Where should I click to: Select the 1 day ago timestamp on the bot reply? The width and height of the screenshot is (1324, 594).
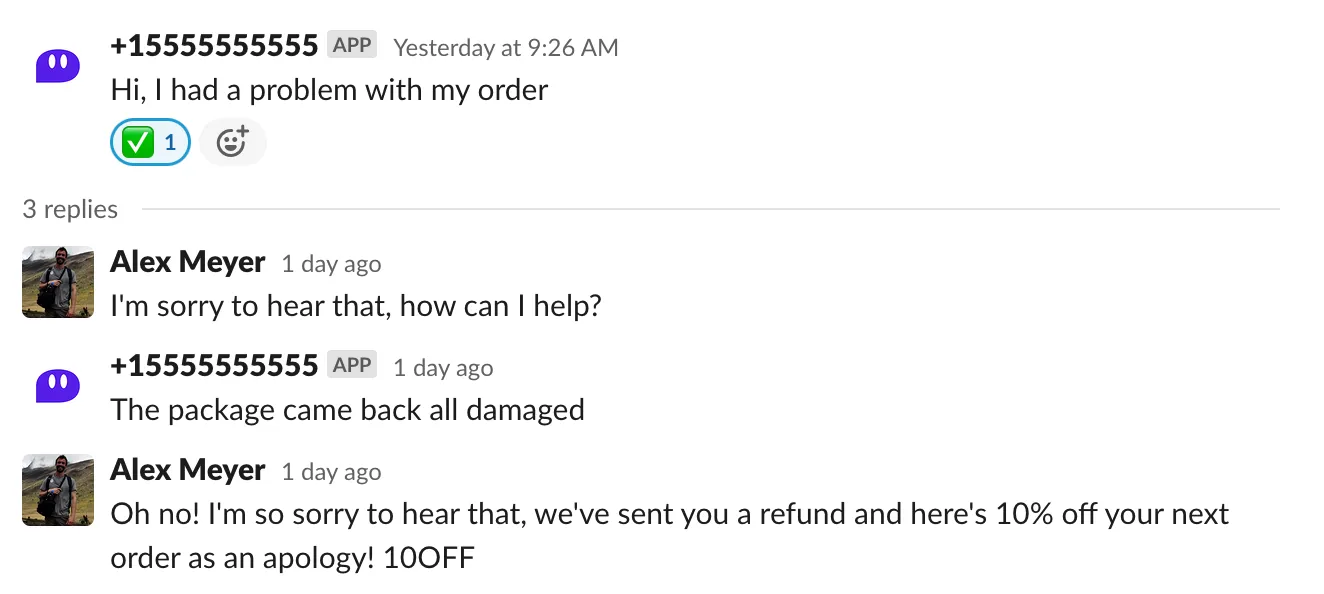[442, 367]
